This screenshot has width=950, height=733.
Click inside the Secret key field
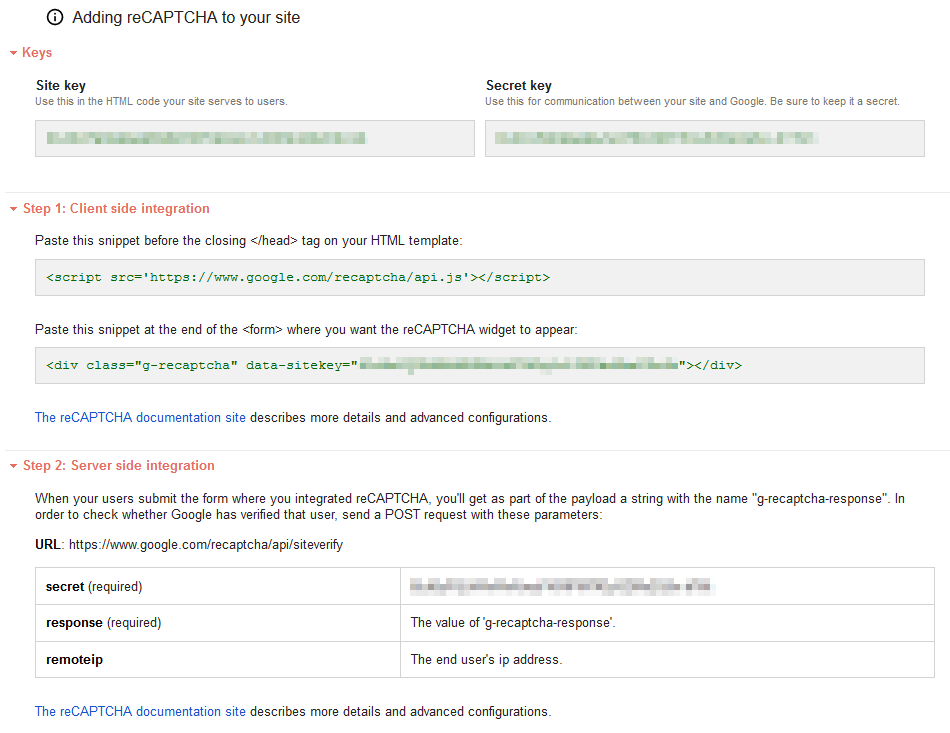(704, 138)
